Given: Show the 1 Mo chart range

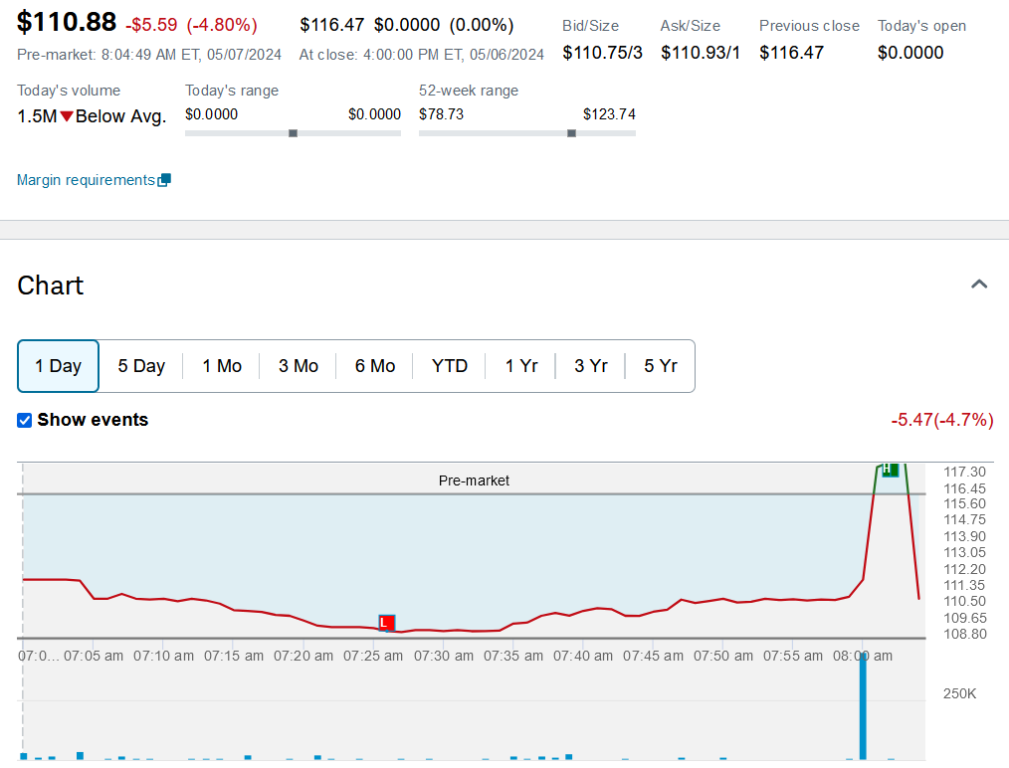Looking at the screenshot, I should [x=222, y=366].
